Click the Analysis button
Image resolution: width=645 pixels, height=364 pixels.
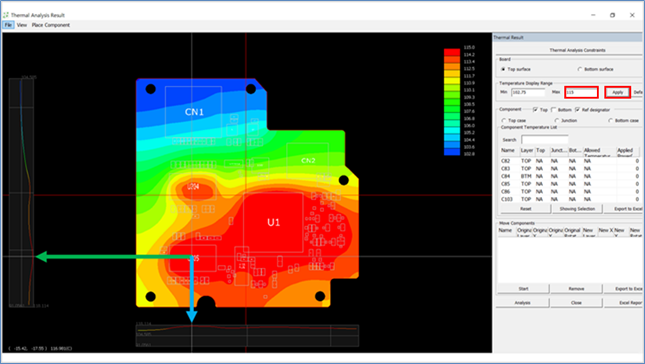point(522,303)
